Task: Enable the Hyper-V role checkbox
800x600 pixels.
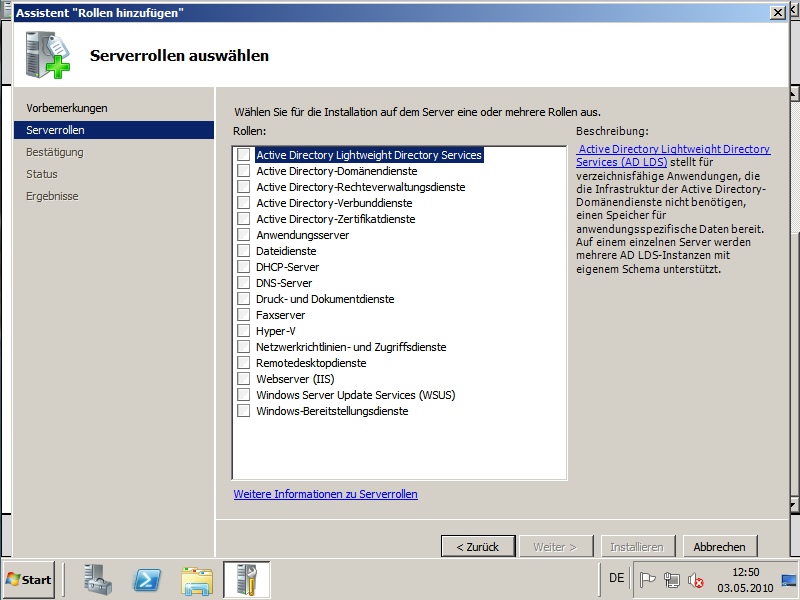Action: click(243, 331)
